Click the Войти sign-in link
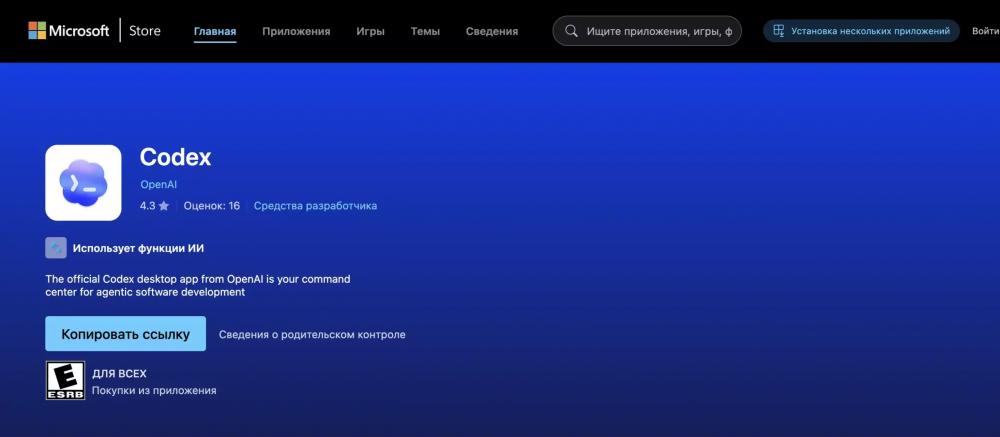This screenshot has height=437, width=1000. (x=985, y=31)
